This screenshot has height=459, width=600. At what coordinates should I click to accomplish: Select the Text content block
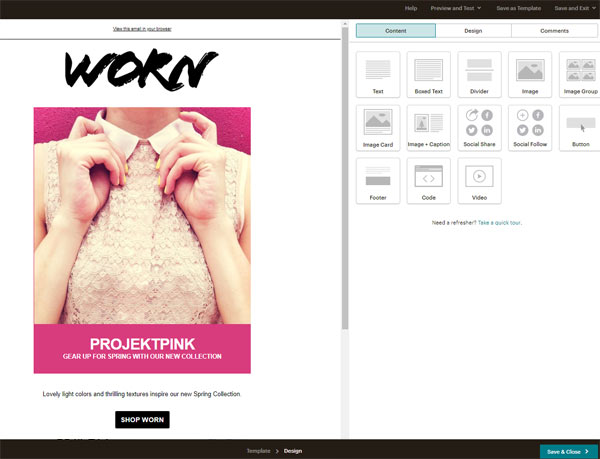click(x=378, y=74)
